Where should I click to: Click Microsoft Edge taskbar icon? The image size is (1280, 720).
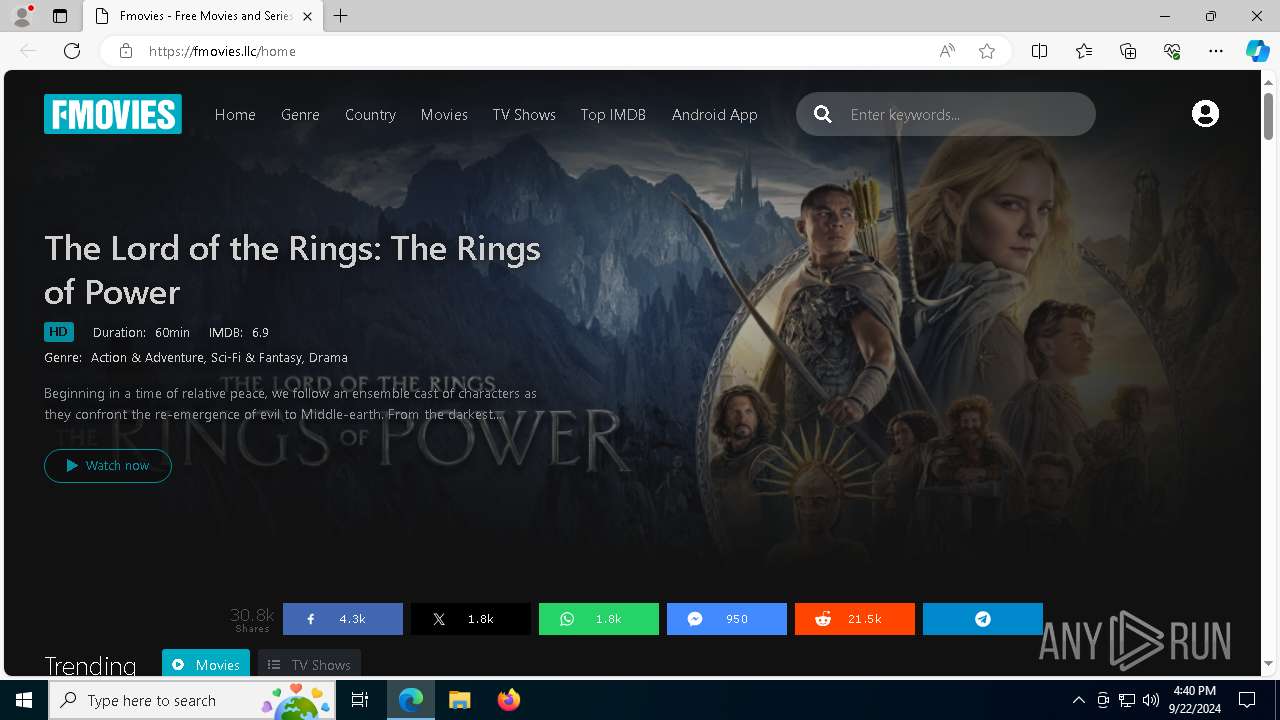click(x=411, y=700)
